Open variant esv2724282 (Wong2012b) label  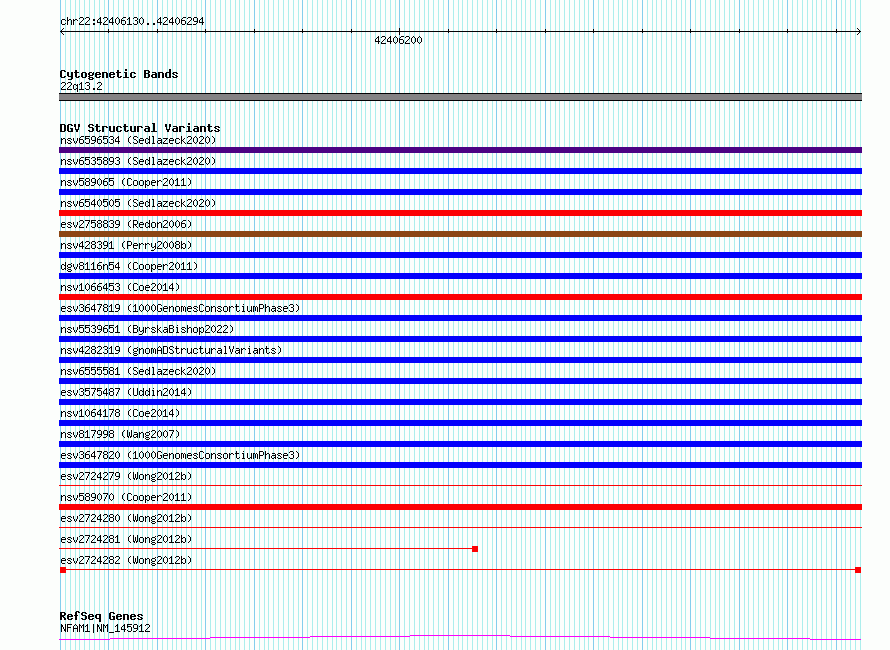pyautogui.click(x=126, y=560)
